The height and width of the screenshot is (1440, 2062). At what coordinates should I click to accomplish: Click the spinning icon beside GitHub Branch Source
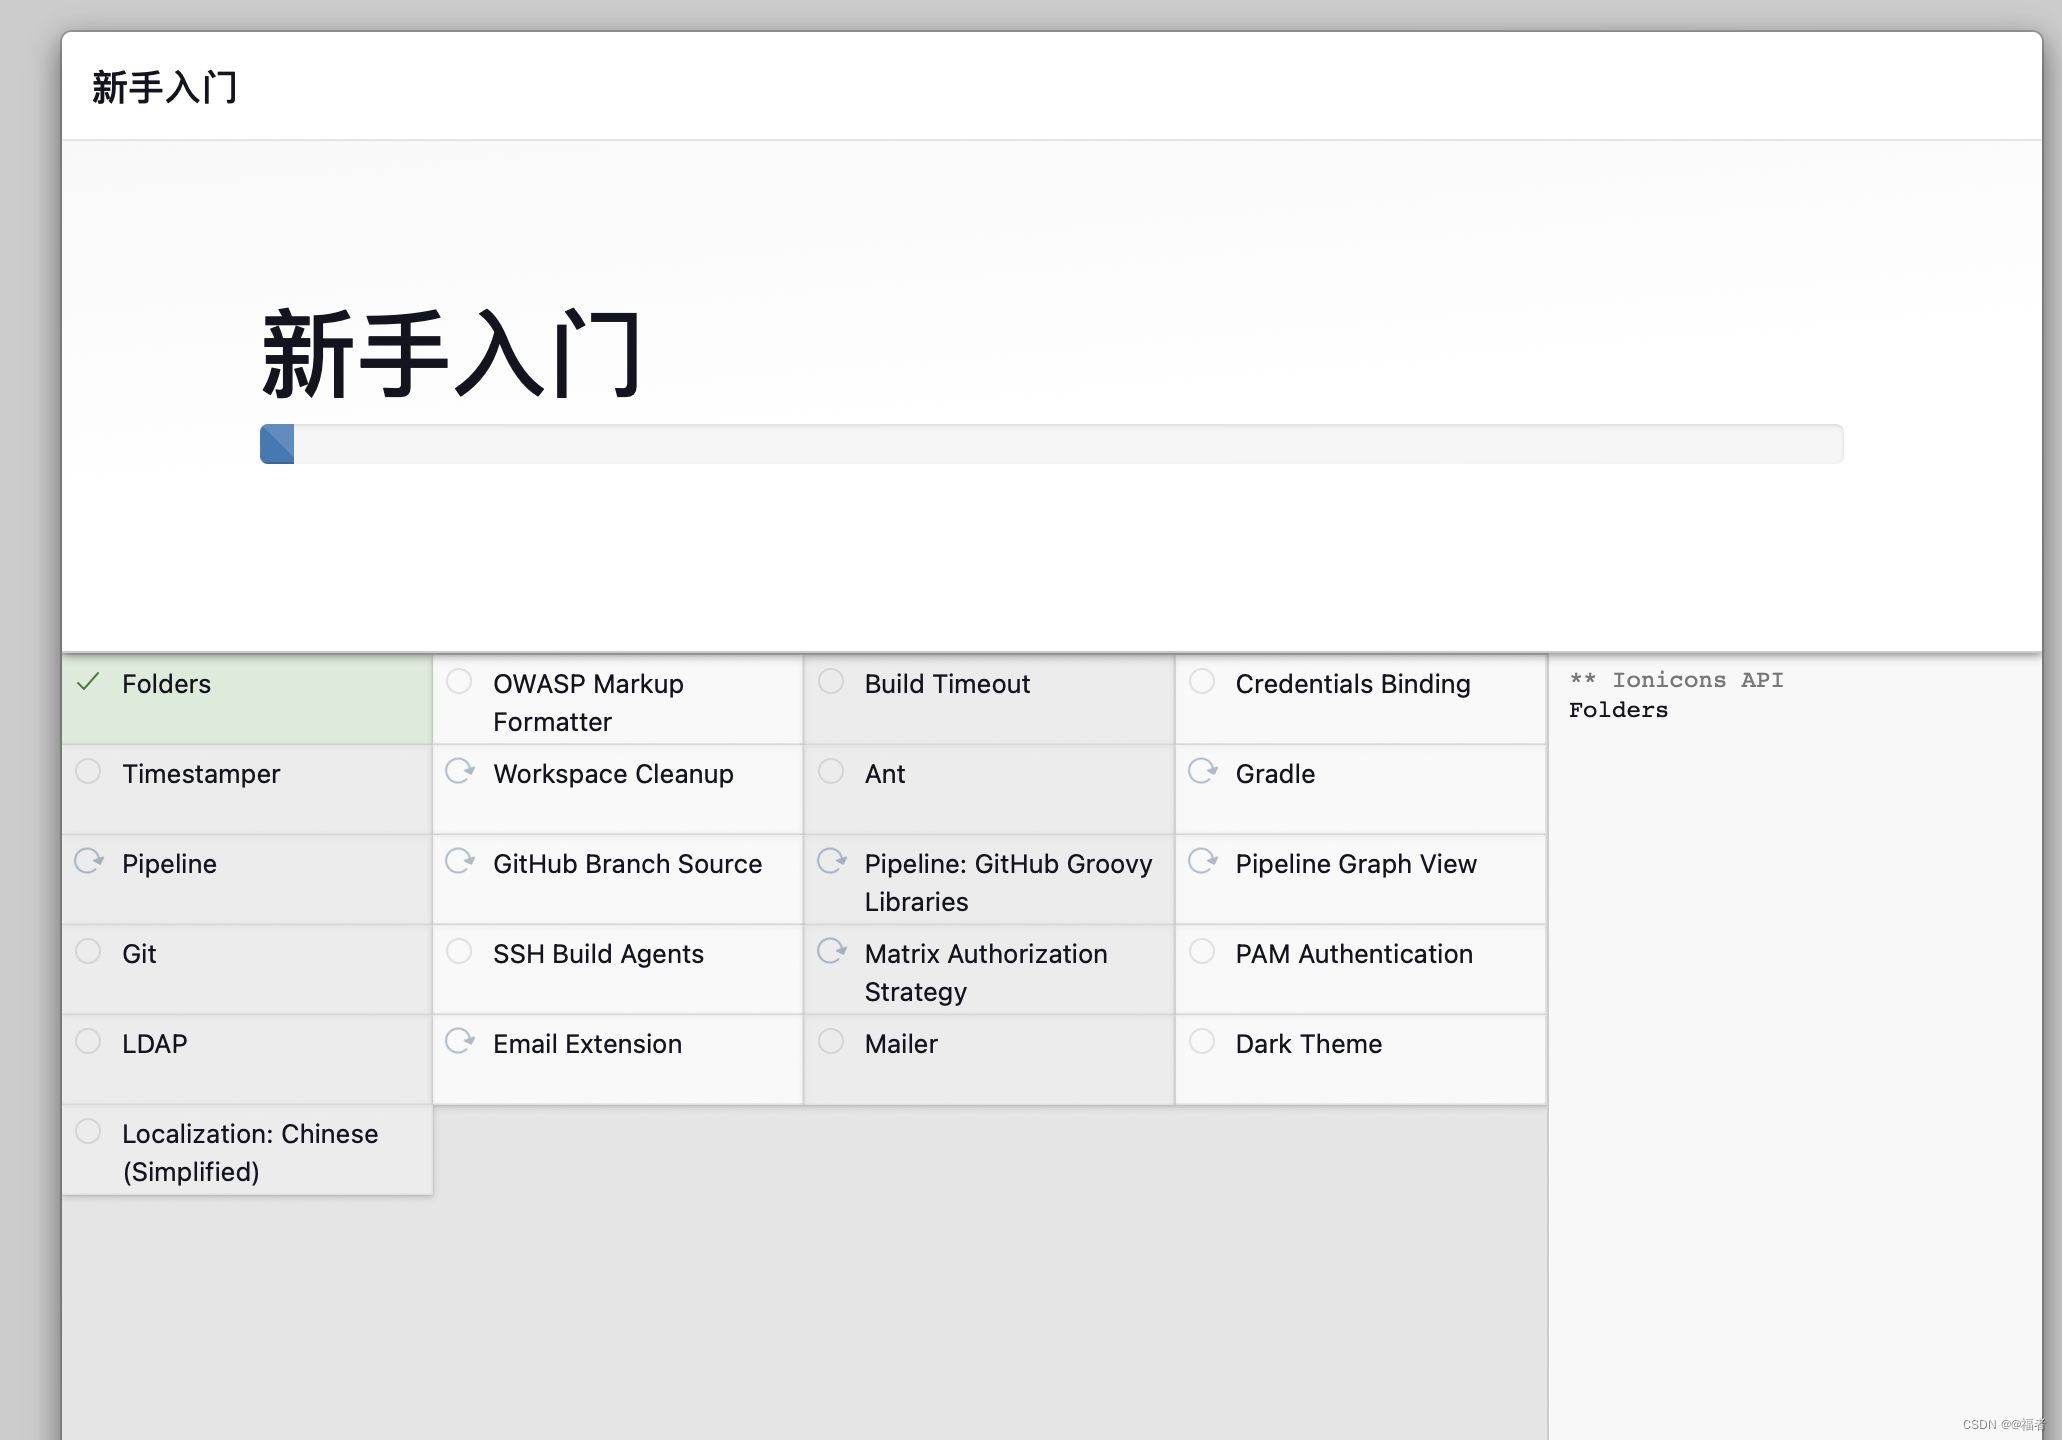click(x=460, y=861)
